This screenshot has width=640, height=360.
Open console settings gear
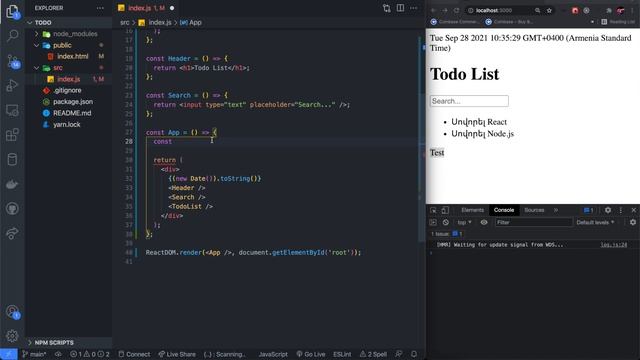tap(633, 222)
